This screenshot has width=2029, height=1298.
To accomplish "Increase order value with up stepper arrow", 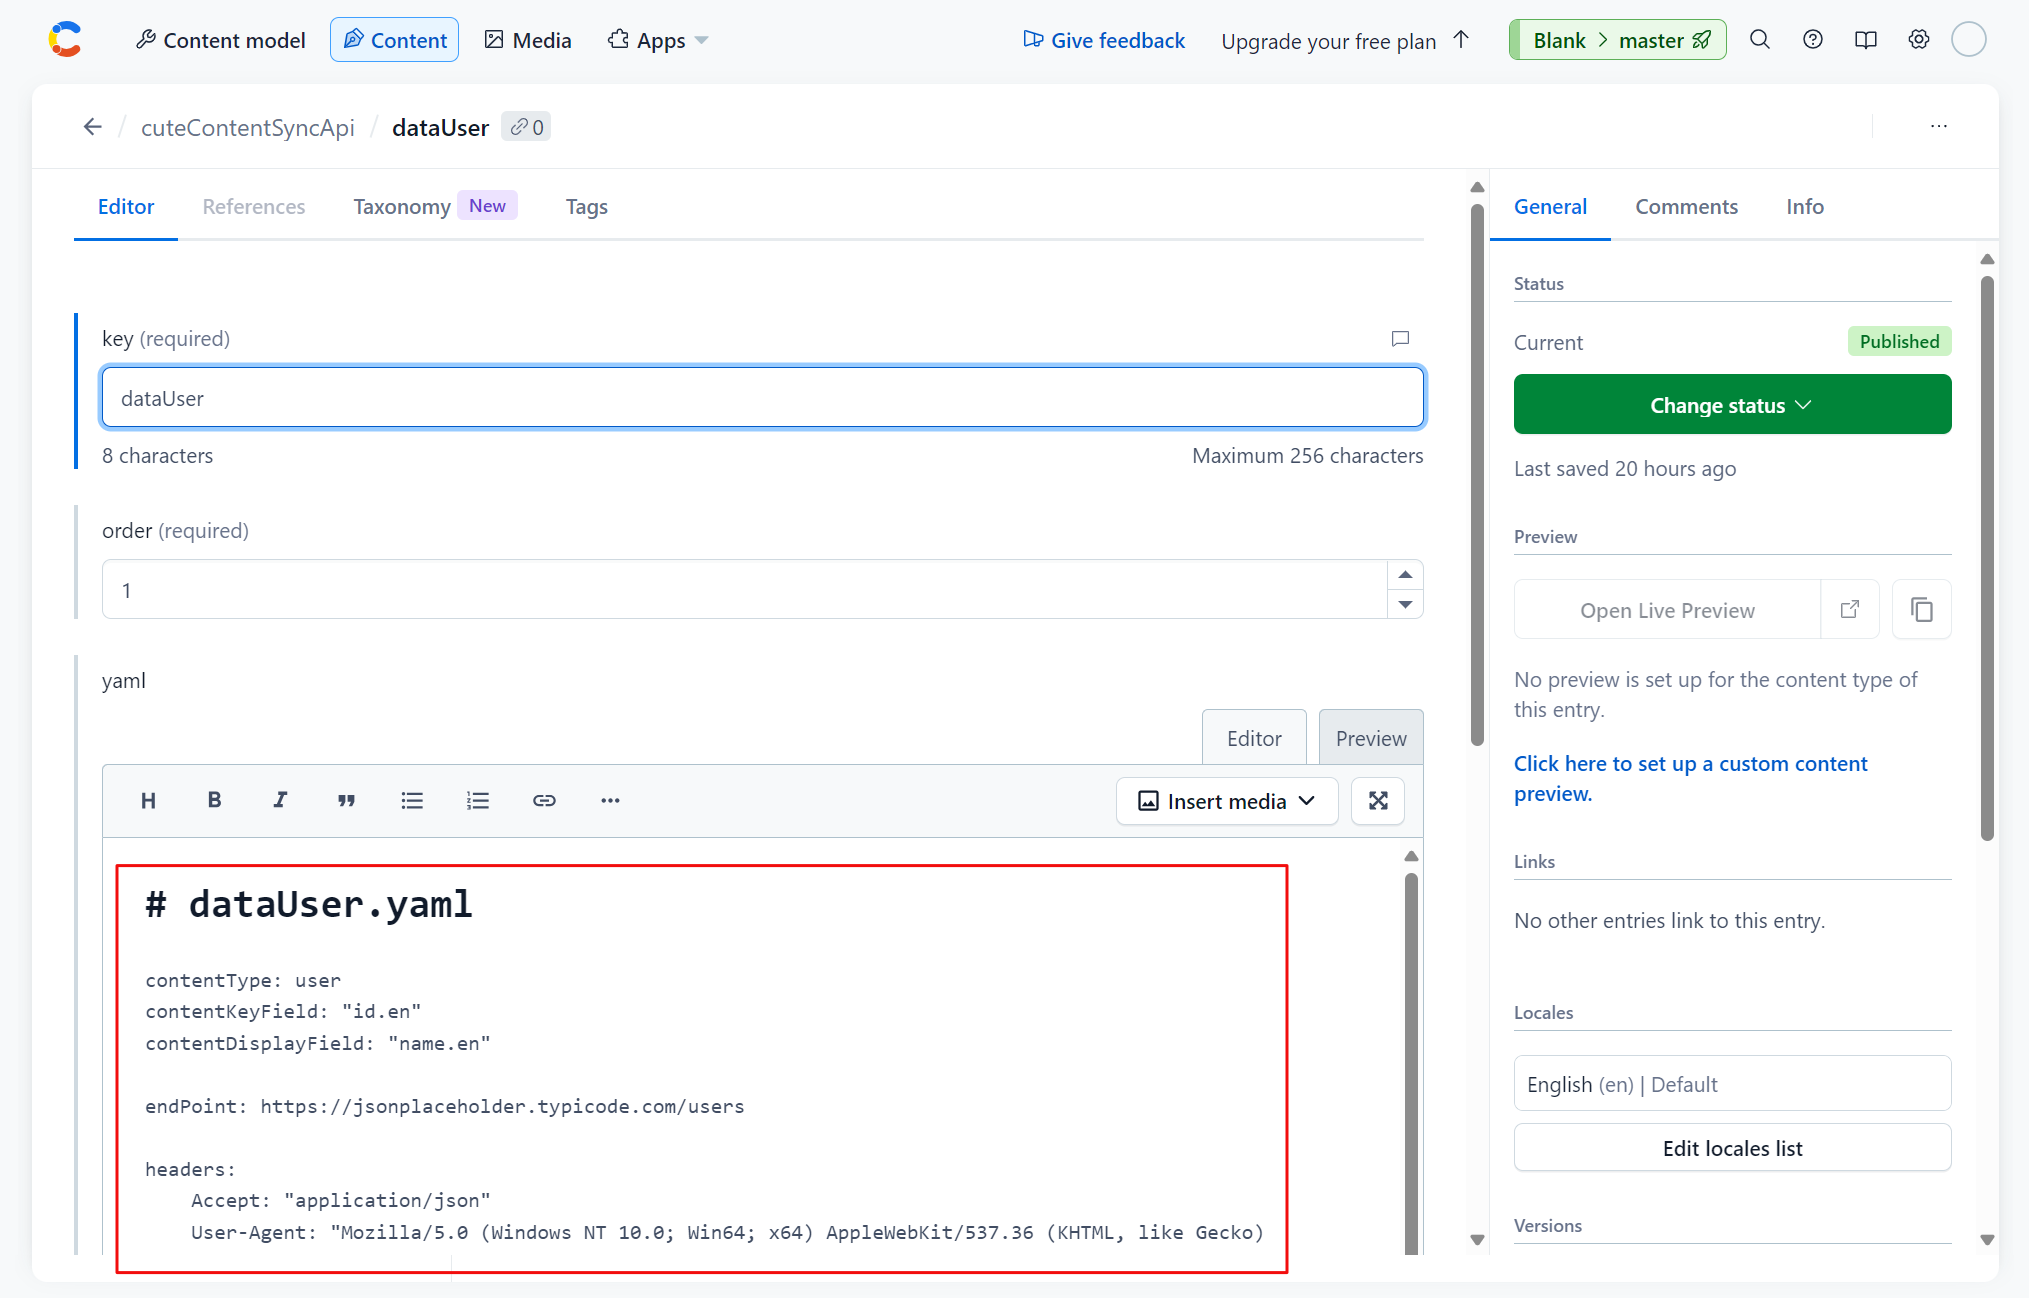I will pyautogui.click(x=1405, y=575).
